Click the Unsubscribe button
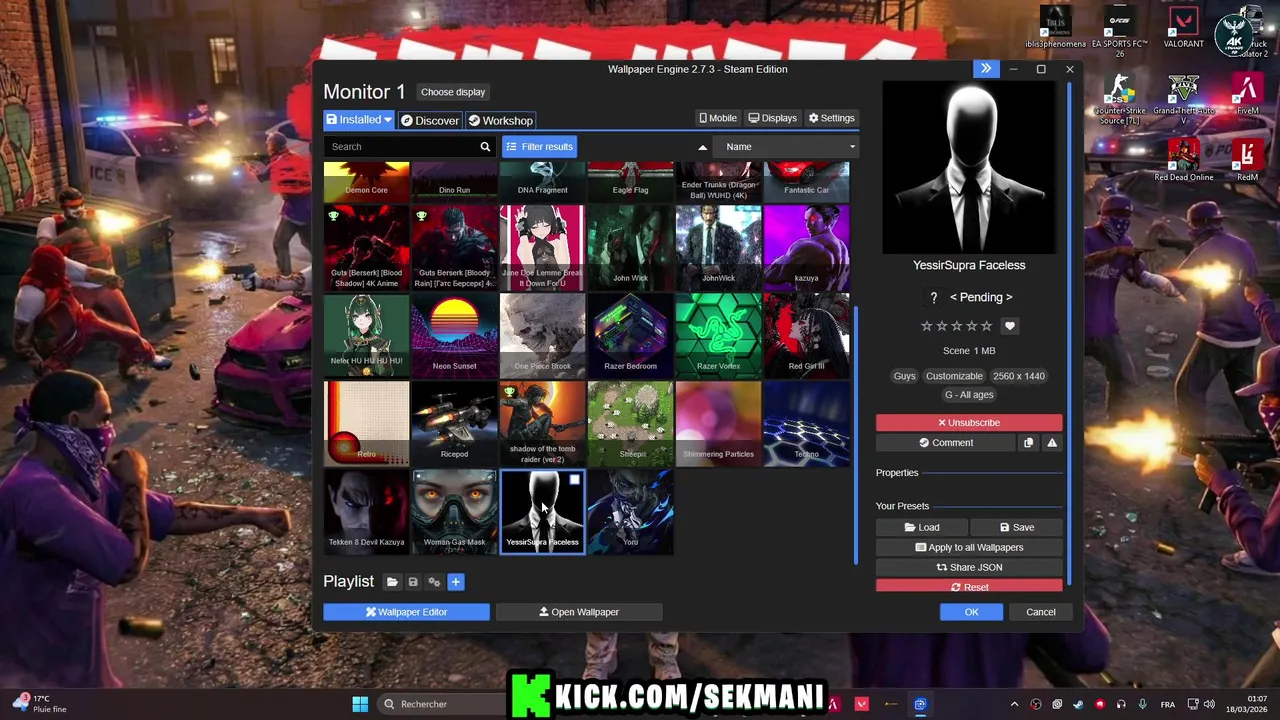This screenshot has width=1280, height=720. (969, 423)
